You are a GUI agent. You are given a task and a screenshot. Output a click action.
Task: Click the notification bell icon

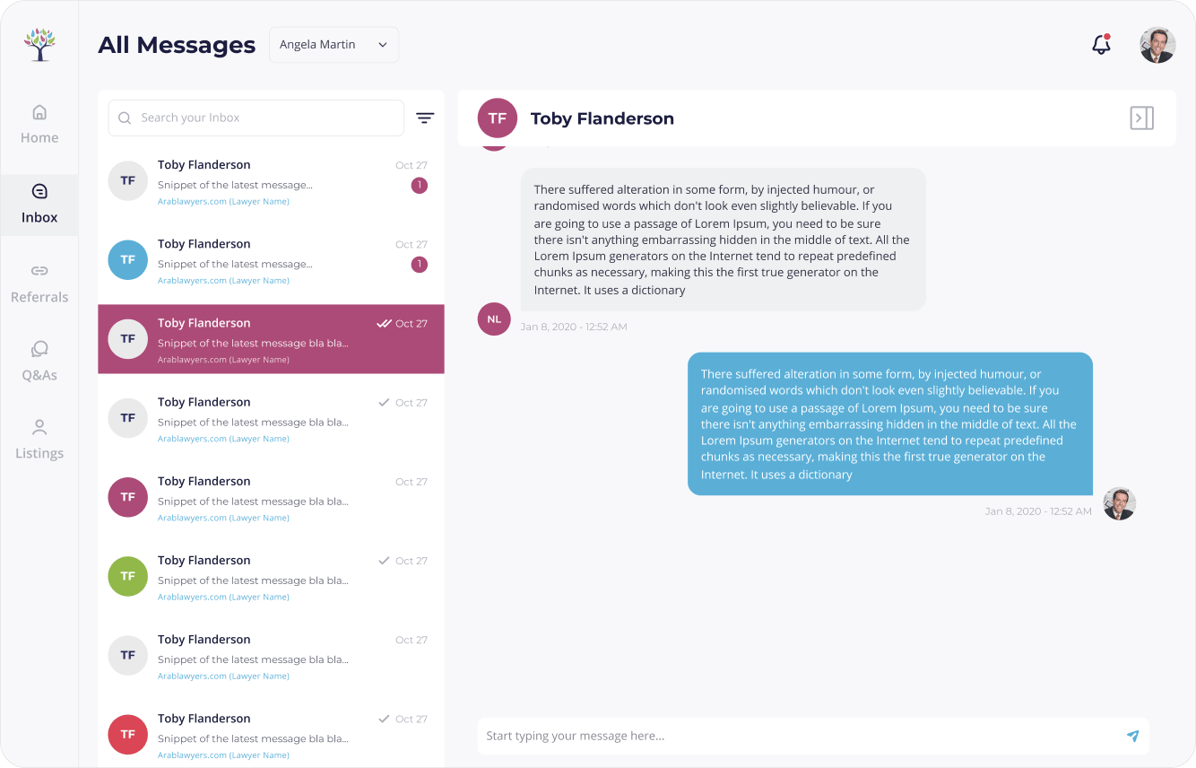(1101, 44)
